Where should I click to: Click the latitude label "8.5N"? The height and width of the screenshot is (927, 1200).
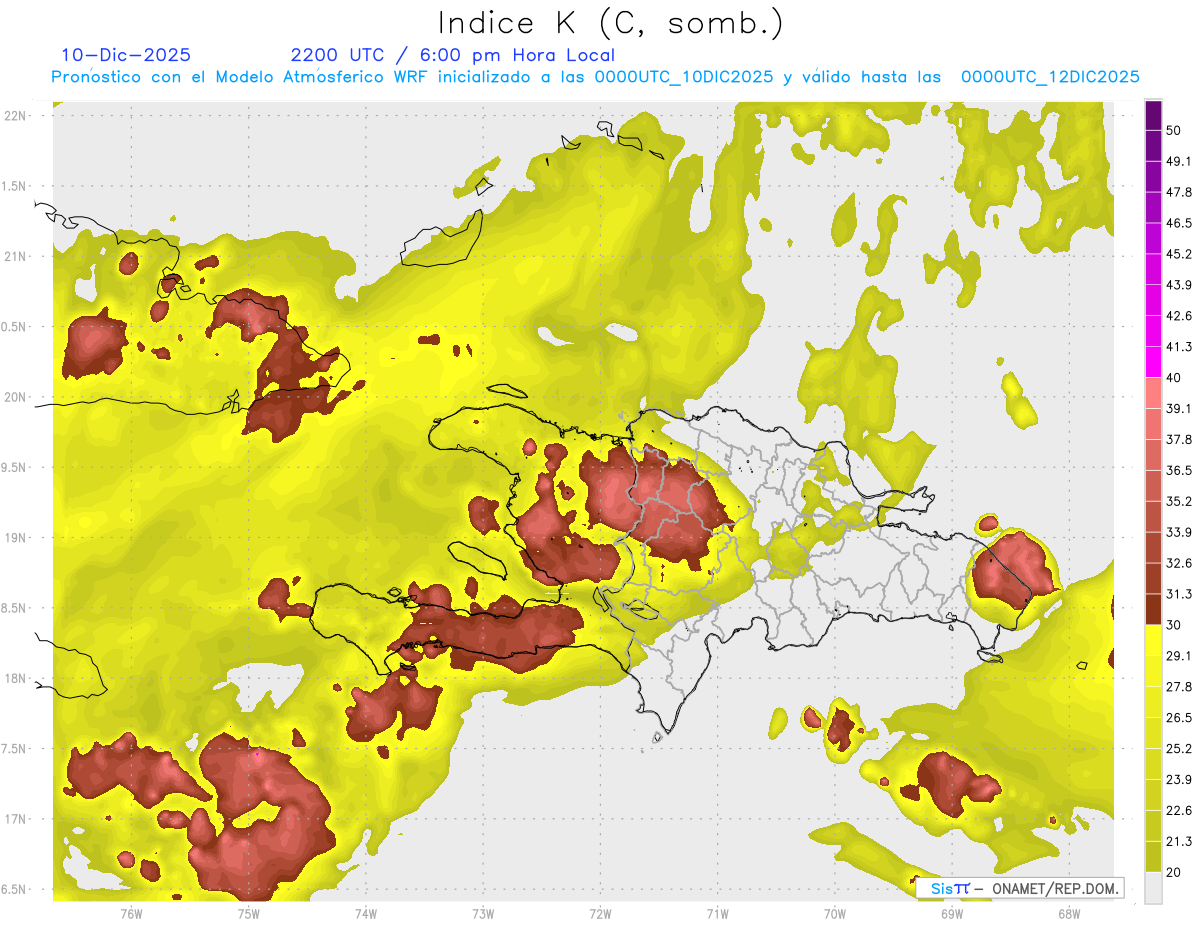pyautogui.click(x=15, y=609)
